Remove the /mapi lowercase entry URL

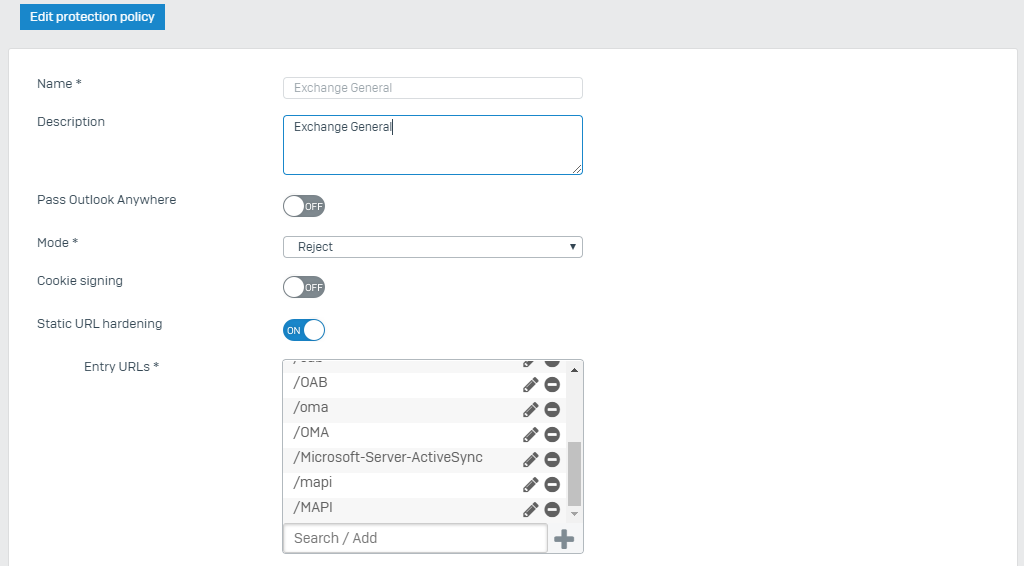(x=552, y=484)
